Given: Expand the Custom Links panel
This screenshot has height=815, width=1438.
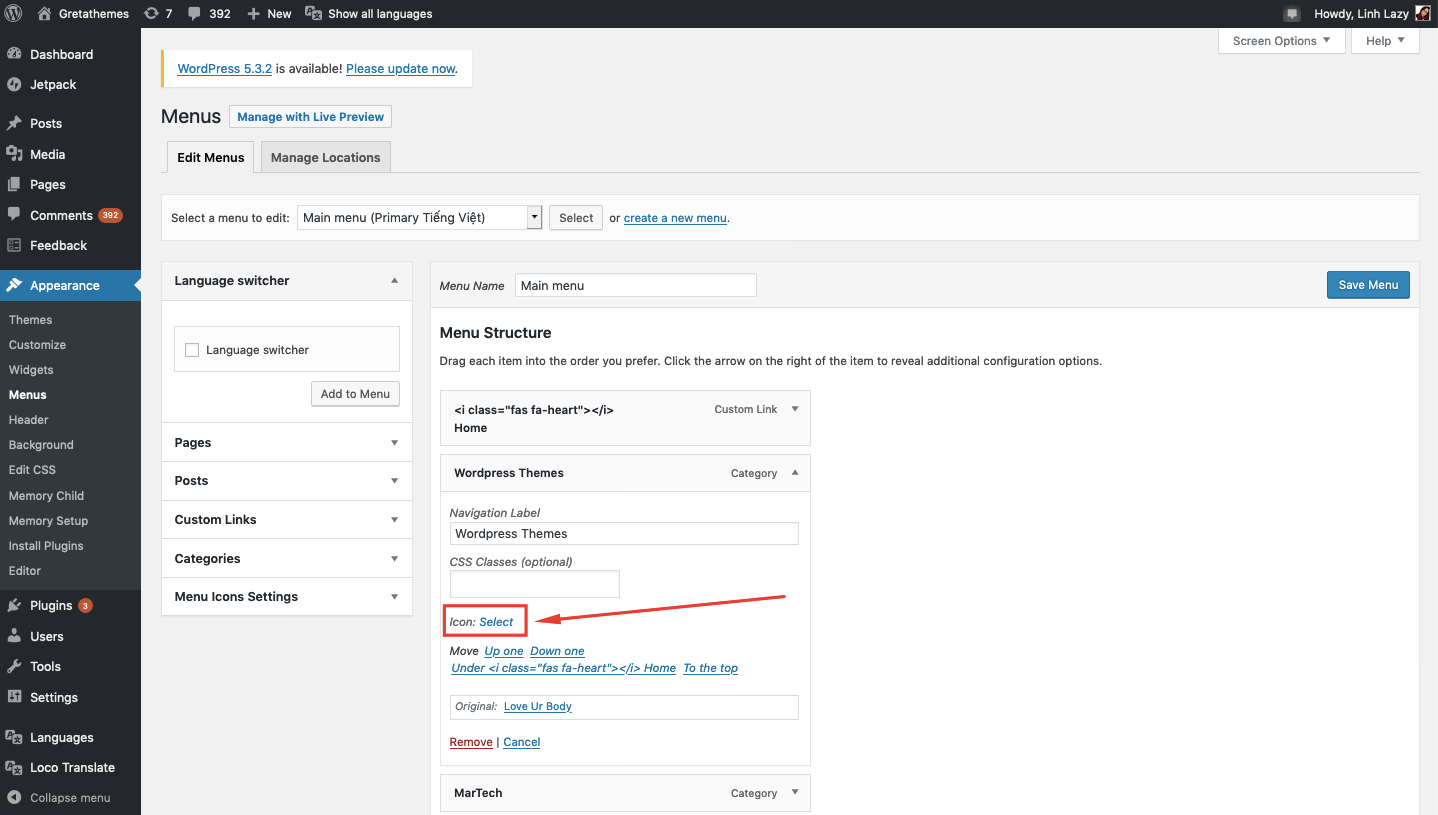Looking at the screenshot, I should pos(394,520).
